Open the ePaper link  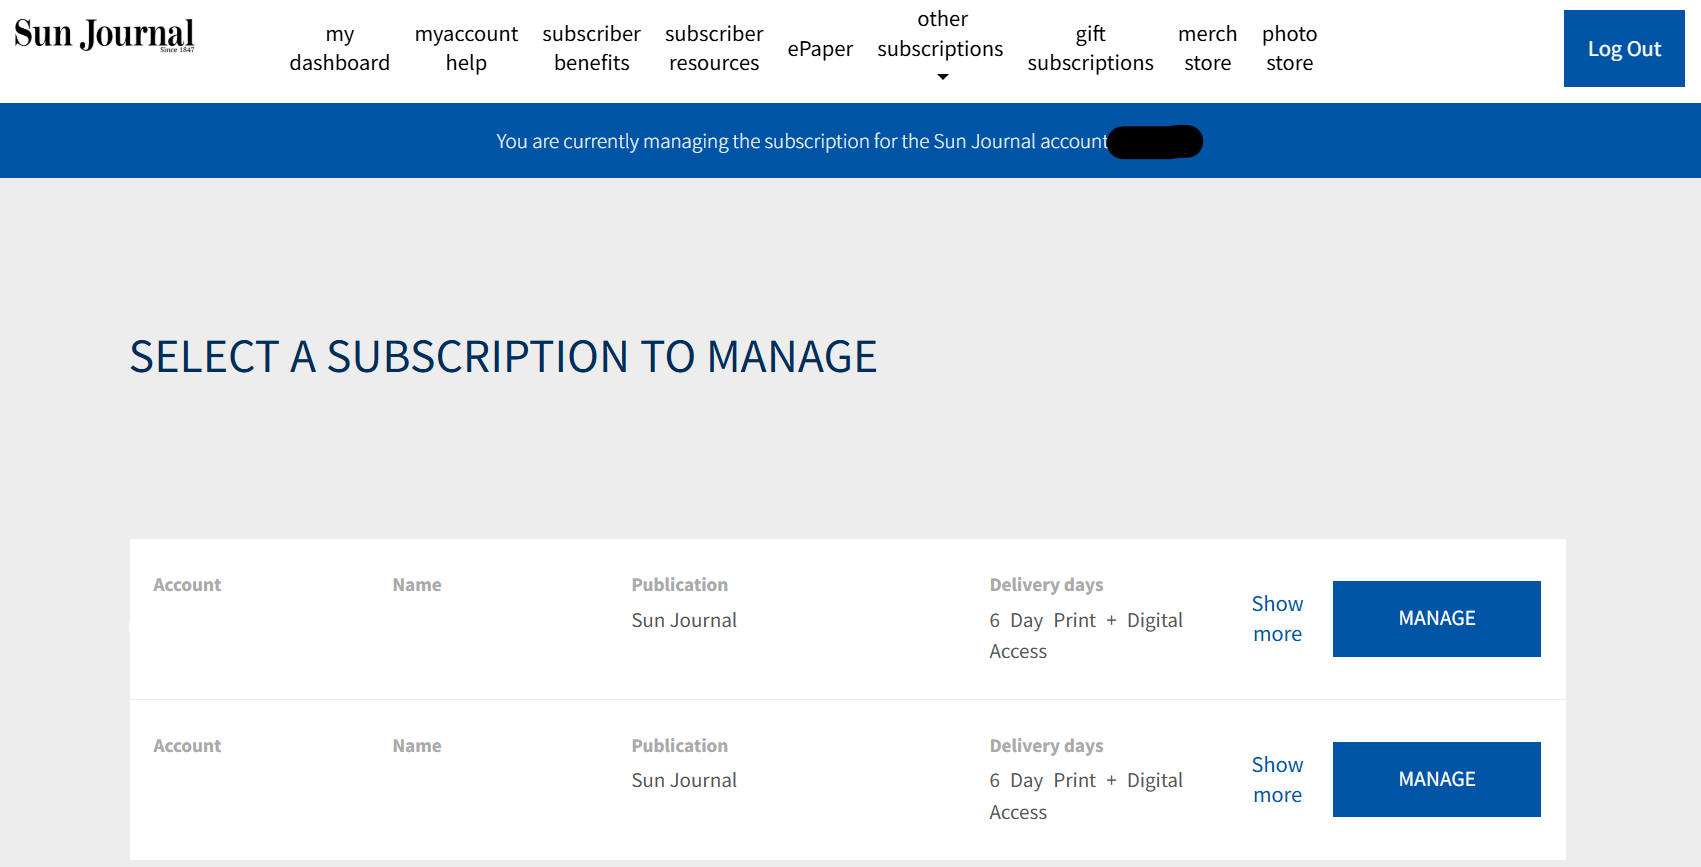[x=820, y=49]
